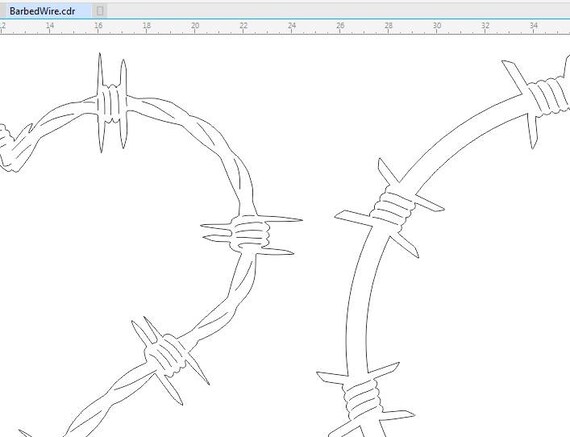Click the 34 mark on the horizontal ruler
This screenshot has height=437, width=570.
(x=533, y=25)
